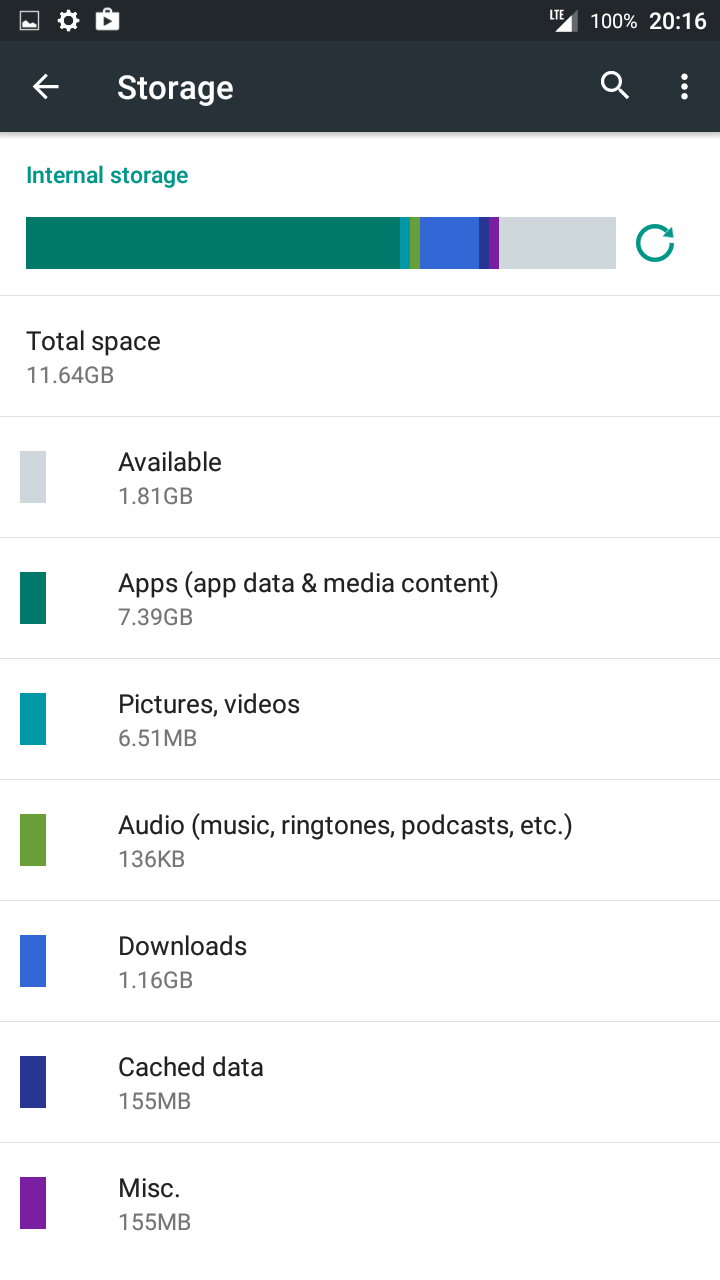Open the Pictures, videos entry
Screen dimensions: 720x1280
pyautogui.click(x=209, y=719)
